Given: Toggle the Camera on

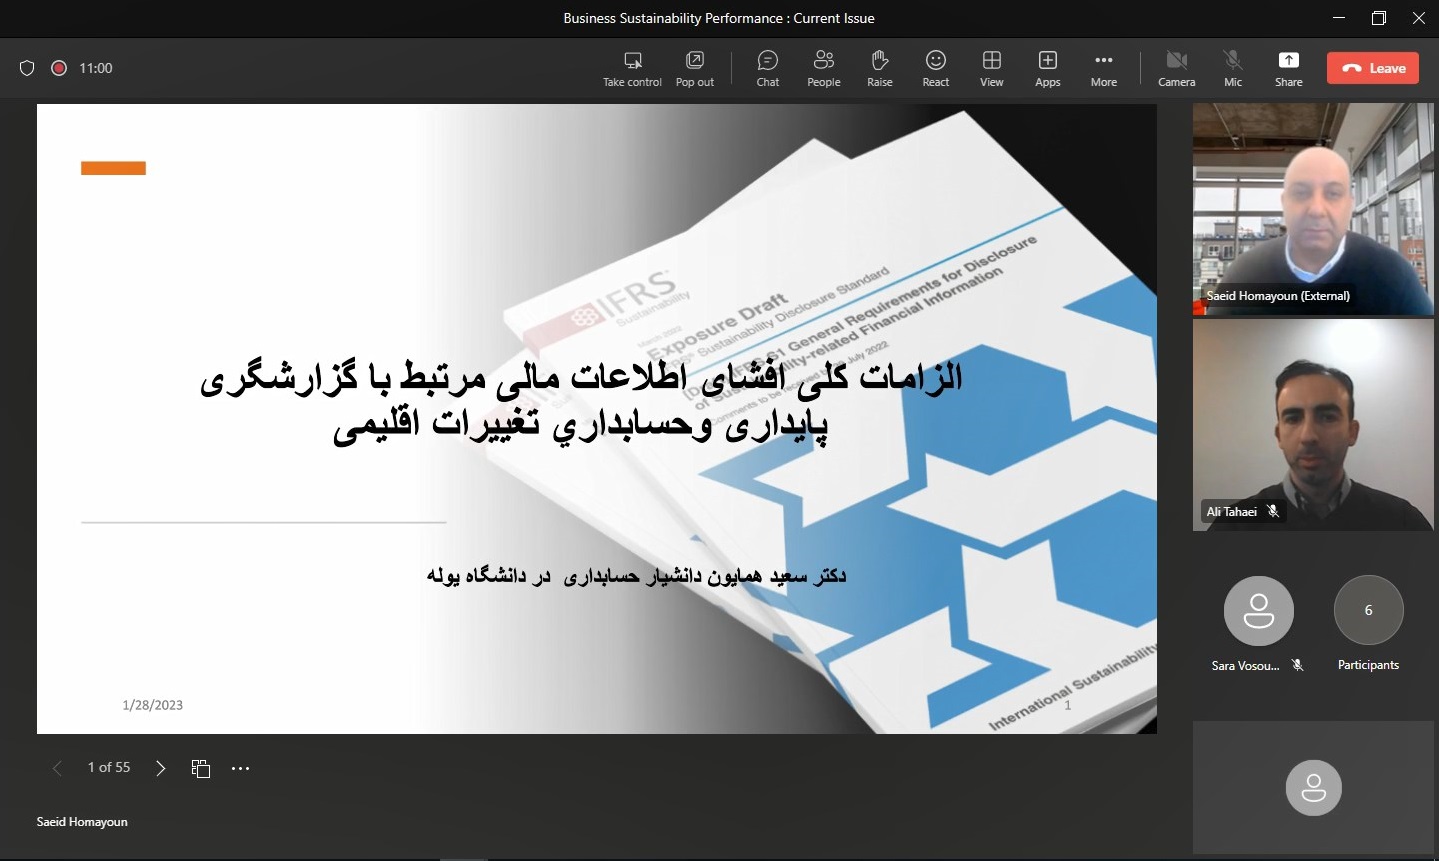Looking at the screenshot, I should (1177, 69).
